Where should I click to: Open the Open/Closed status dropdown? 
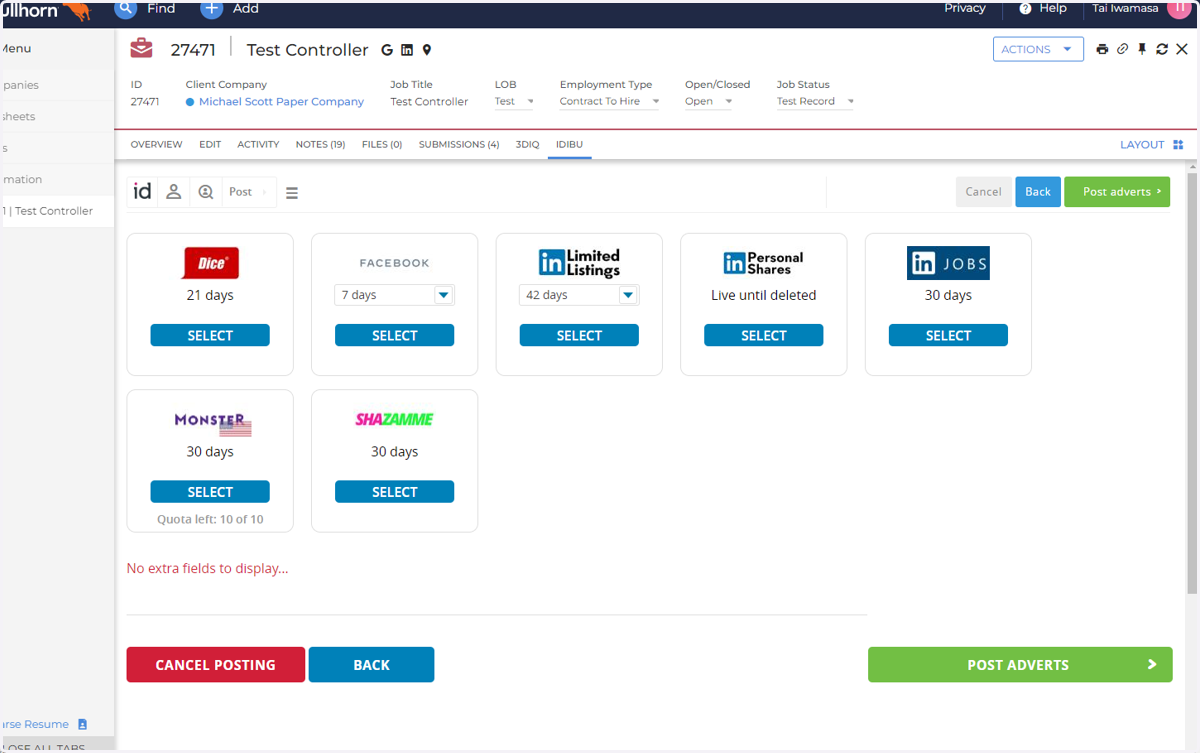709,101
